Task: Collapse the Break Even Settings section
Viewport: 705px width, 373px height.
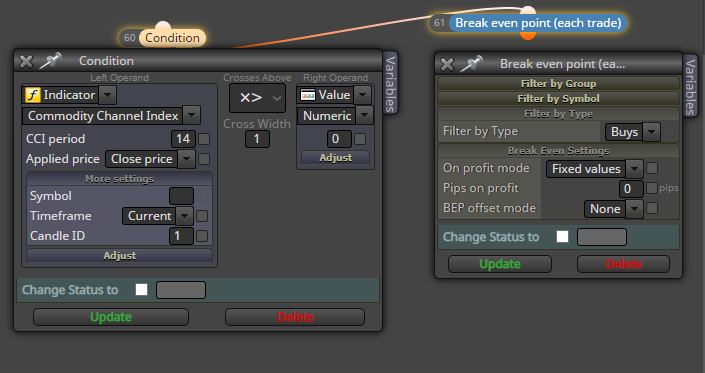Action: click(x=558, y=151)
